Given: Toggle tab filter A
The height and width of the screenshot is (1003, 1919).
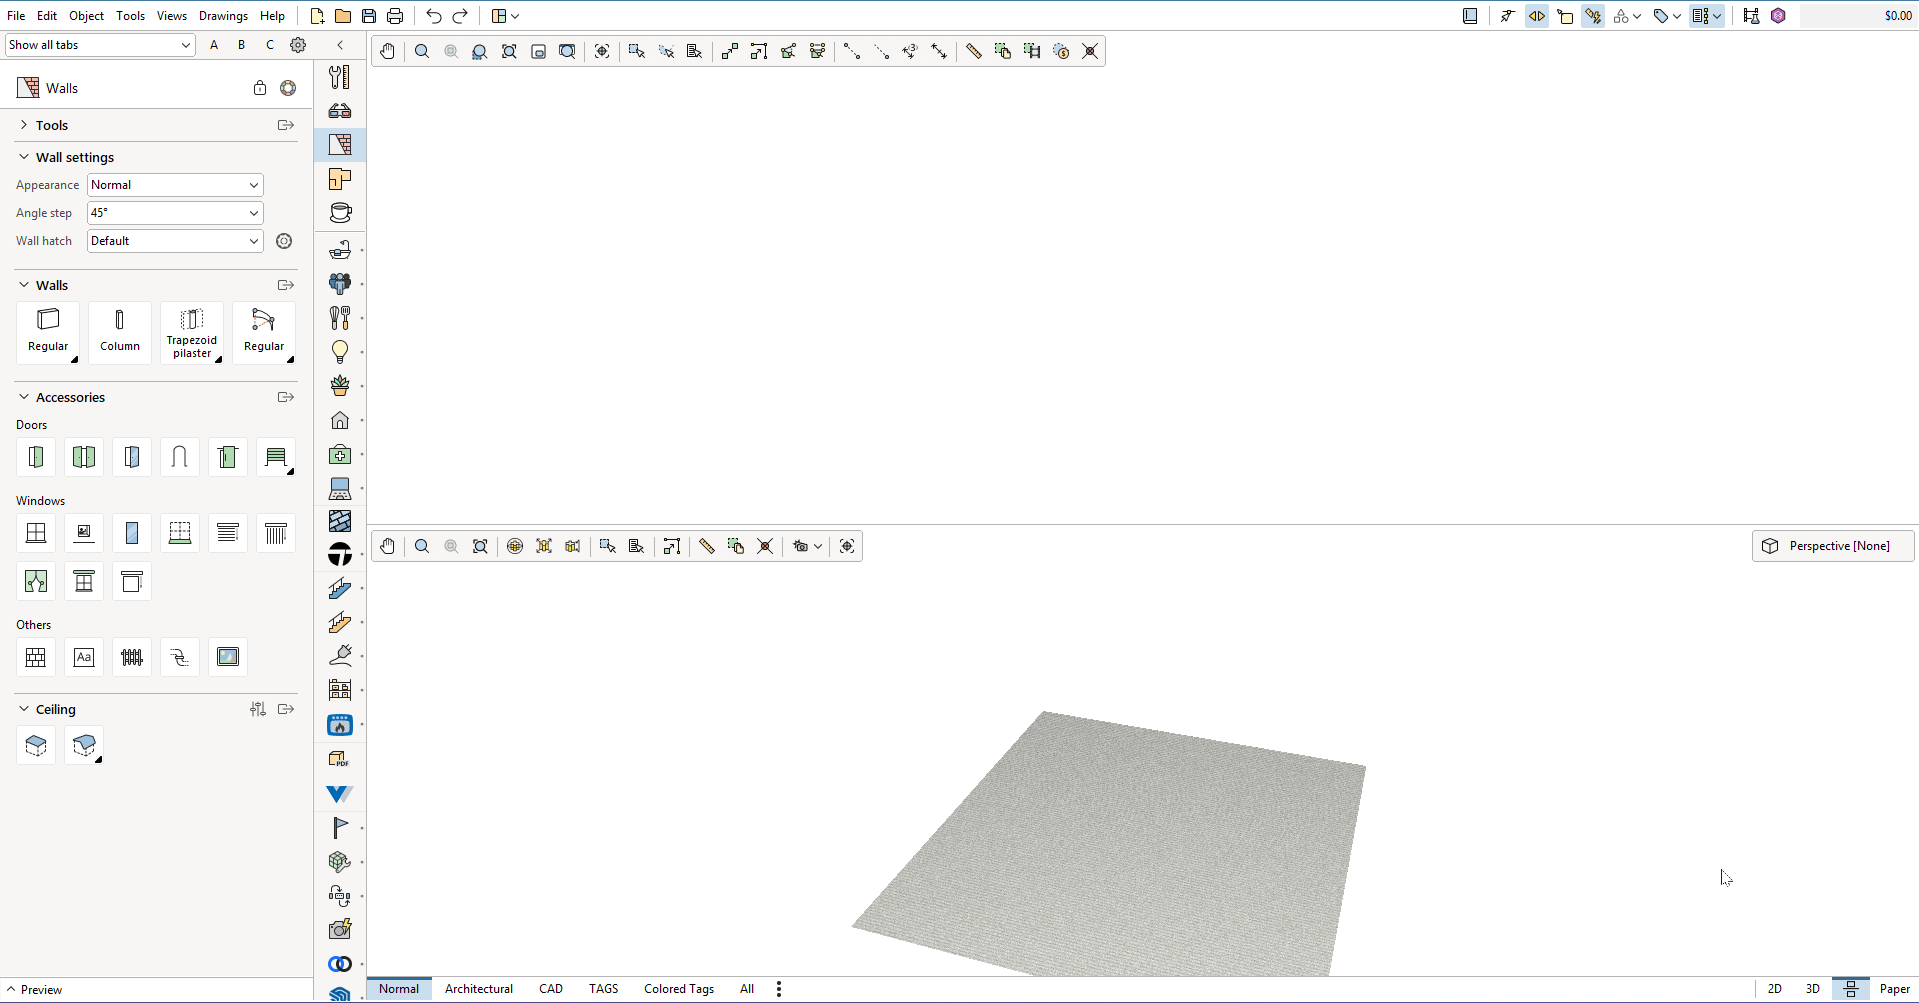Looking at the screenshot, I should 214,45.
